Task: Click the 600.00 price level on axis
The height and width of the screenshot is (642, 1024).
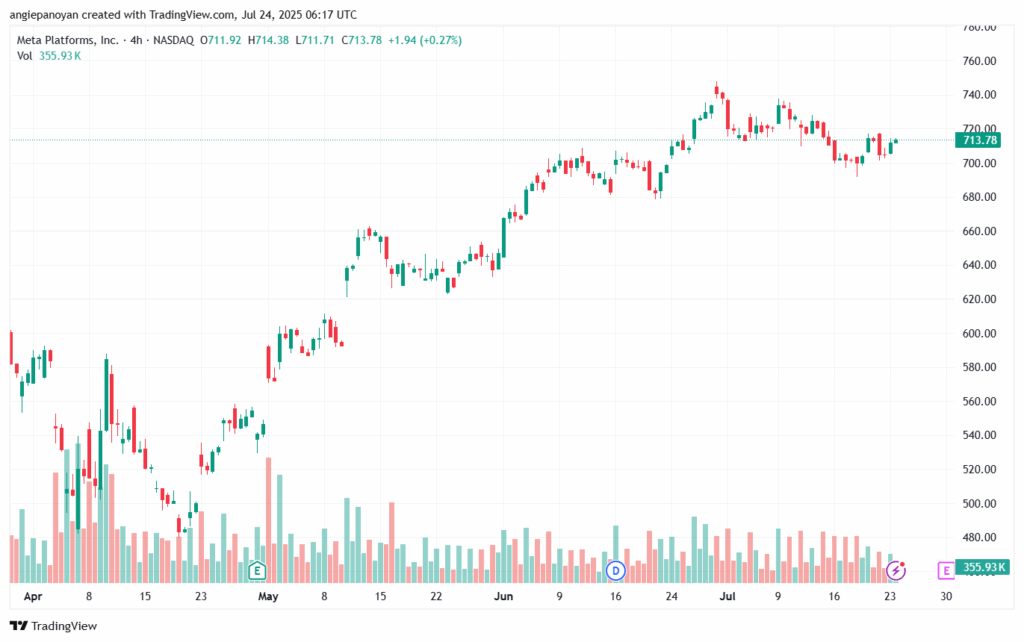Action: (980, 333)
